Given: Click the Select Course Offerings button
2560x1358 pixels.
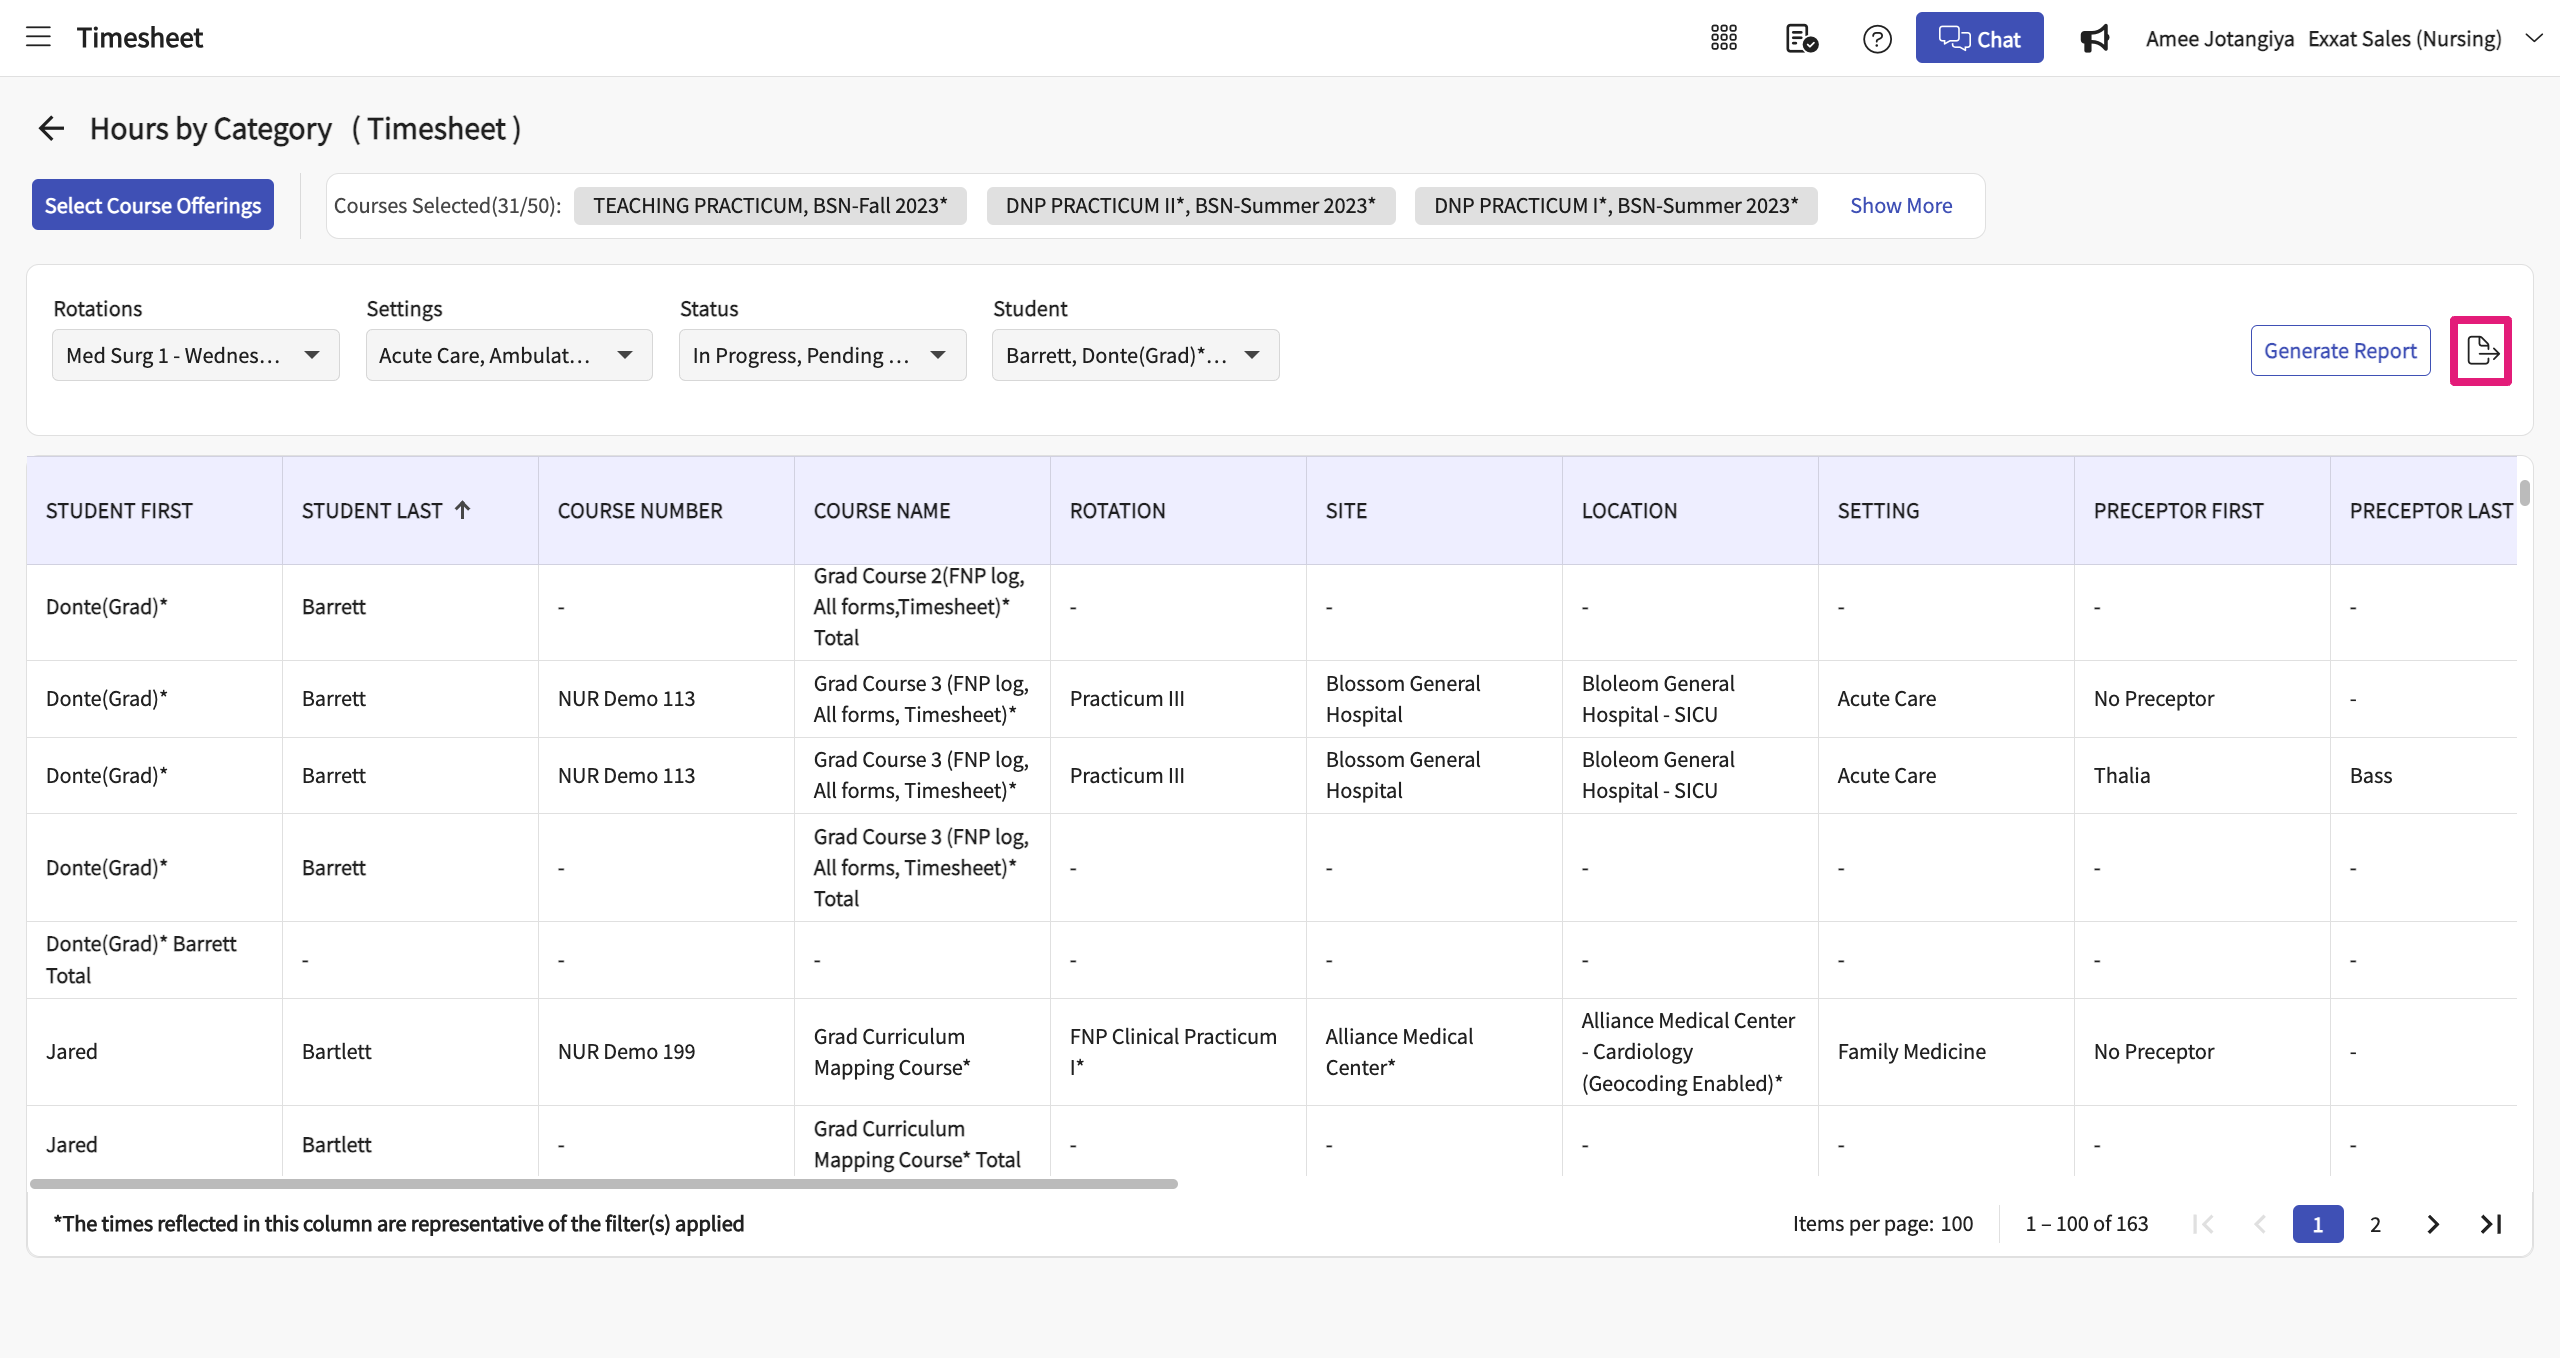Looking at the screenshot, I should click(x=152, y=205).
